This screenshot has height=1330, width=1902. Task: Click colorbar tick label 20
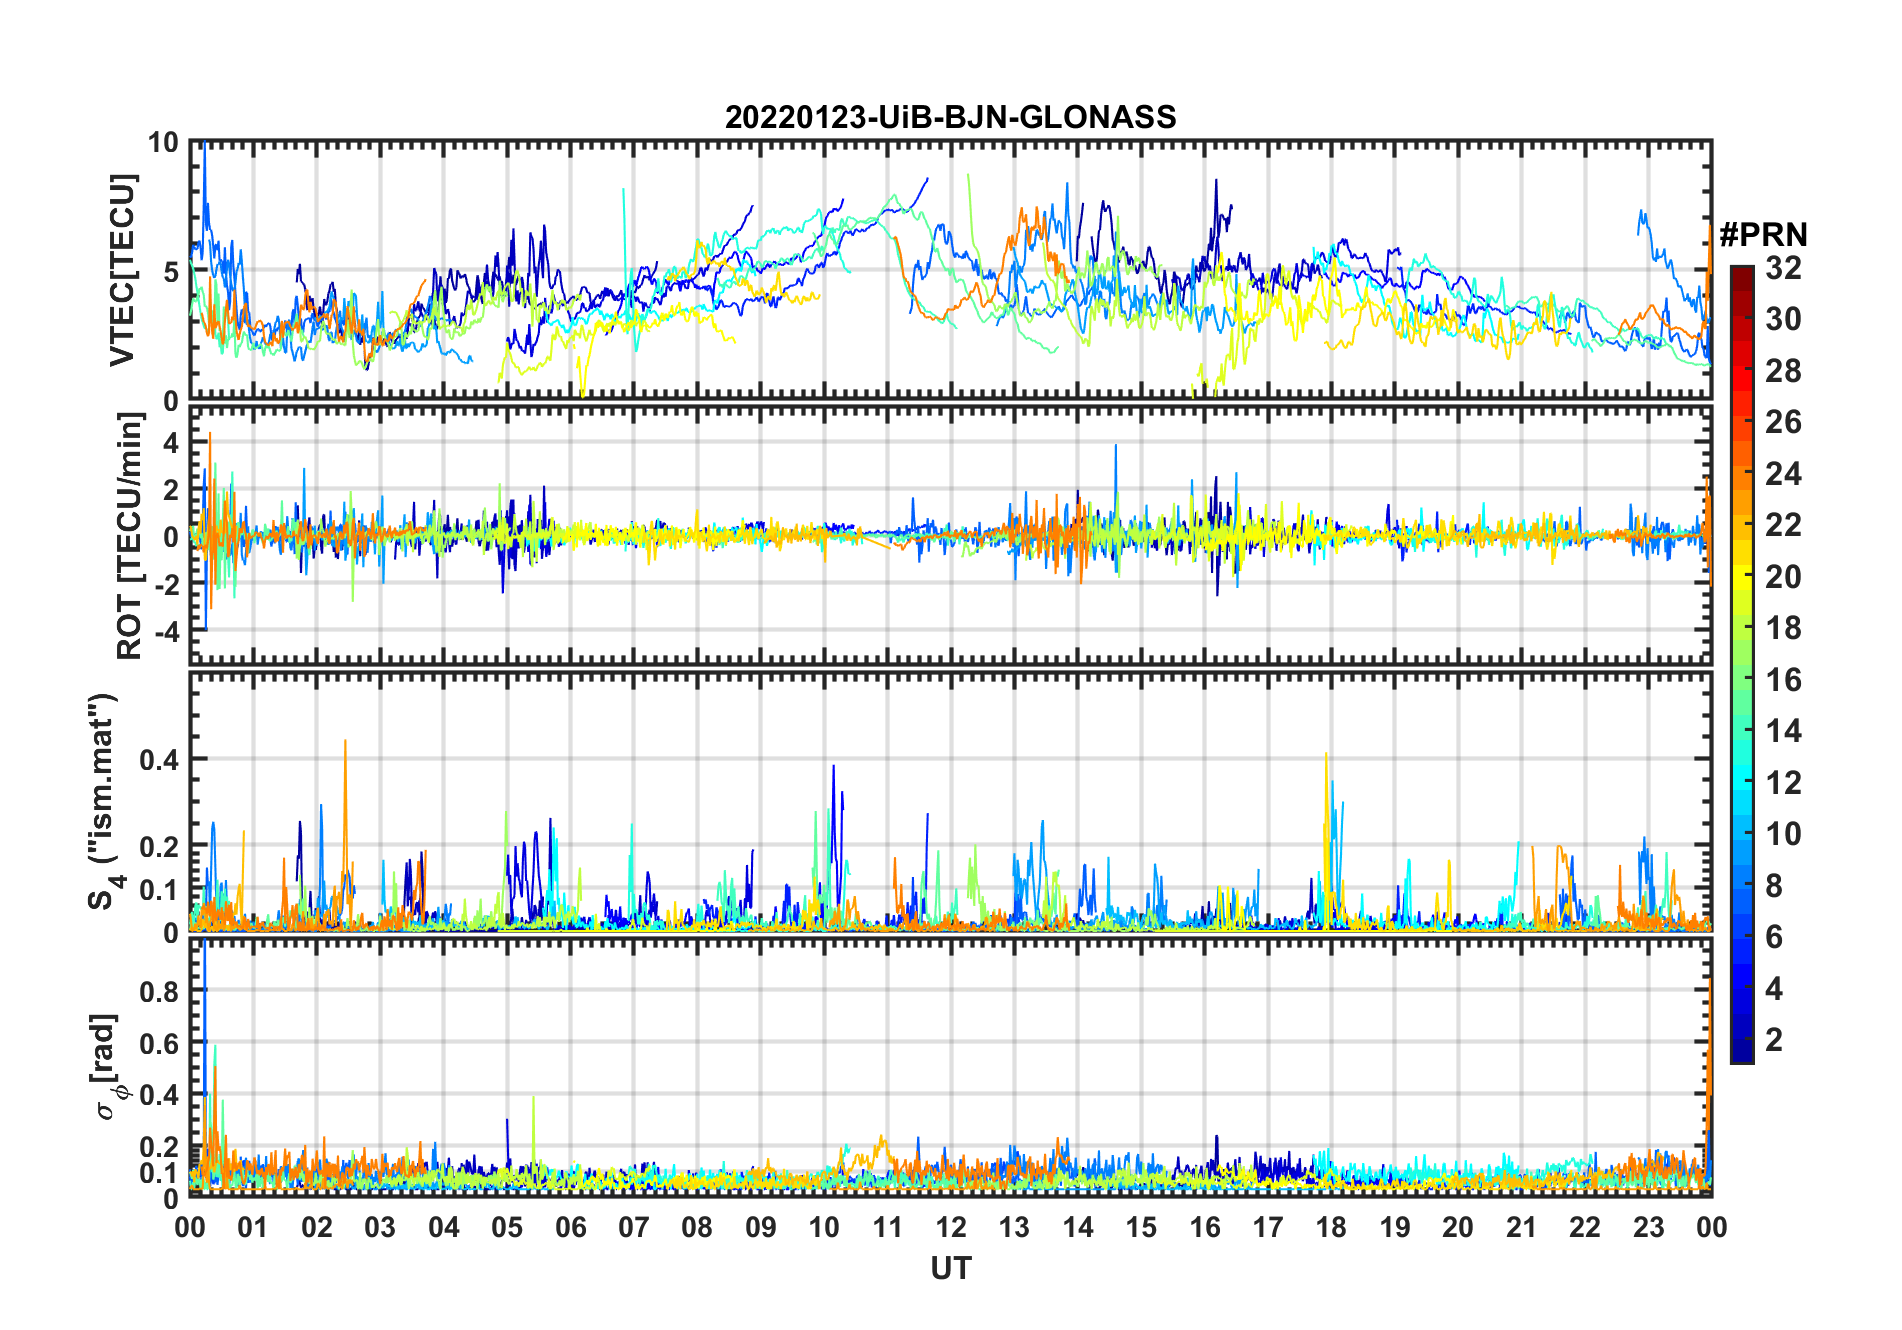(1783, 577)
